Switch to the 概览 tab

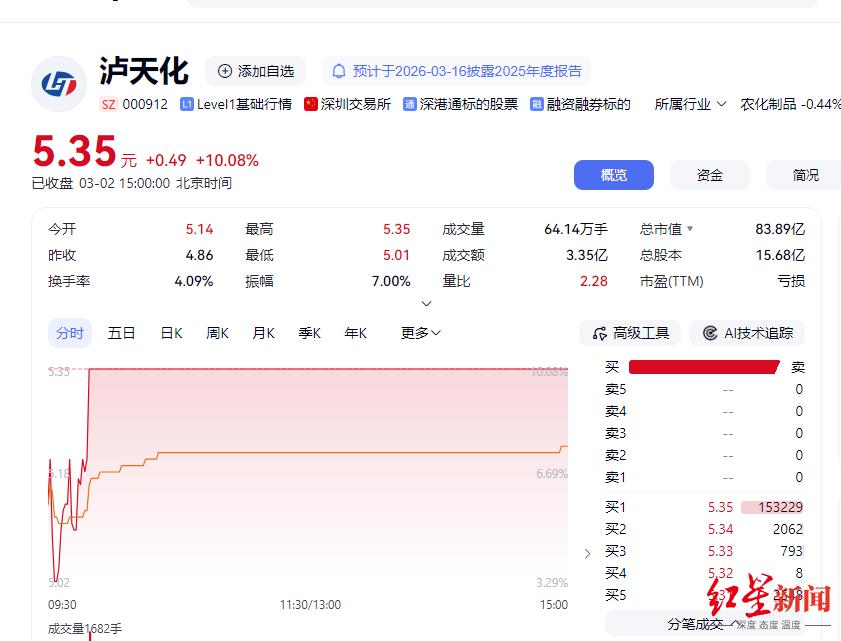coord(614,175)
